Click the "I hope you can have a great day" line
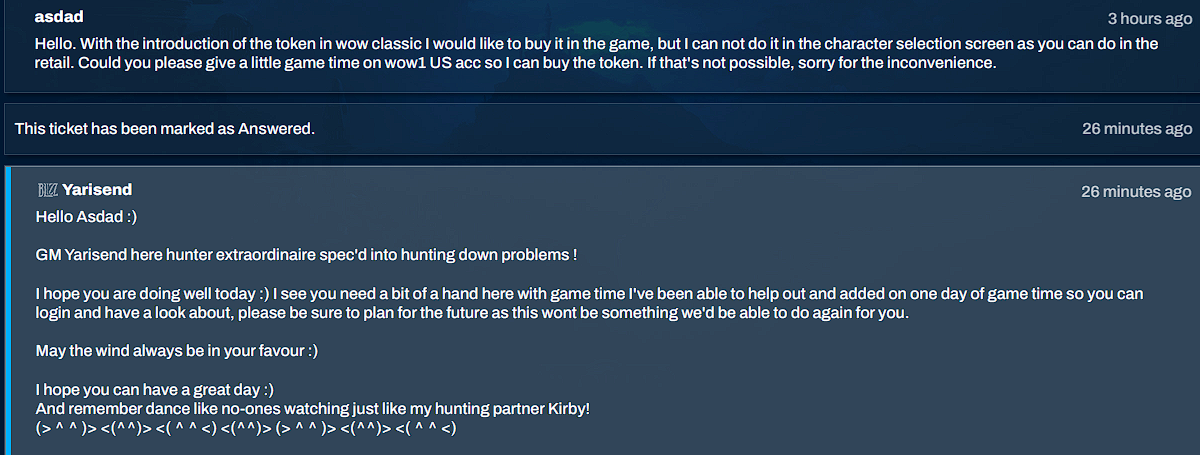The image size is (1200, 455). coord(155,390)
